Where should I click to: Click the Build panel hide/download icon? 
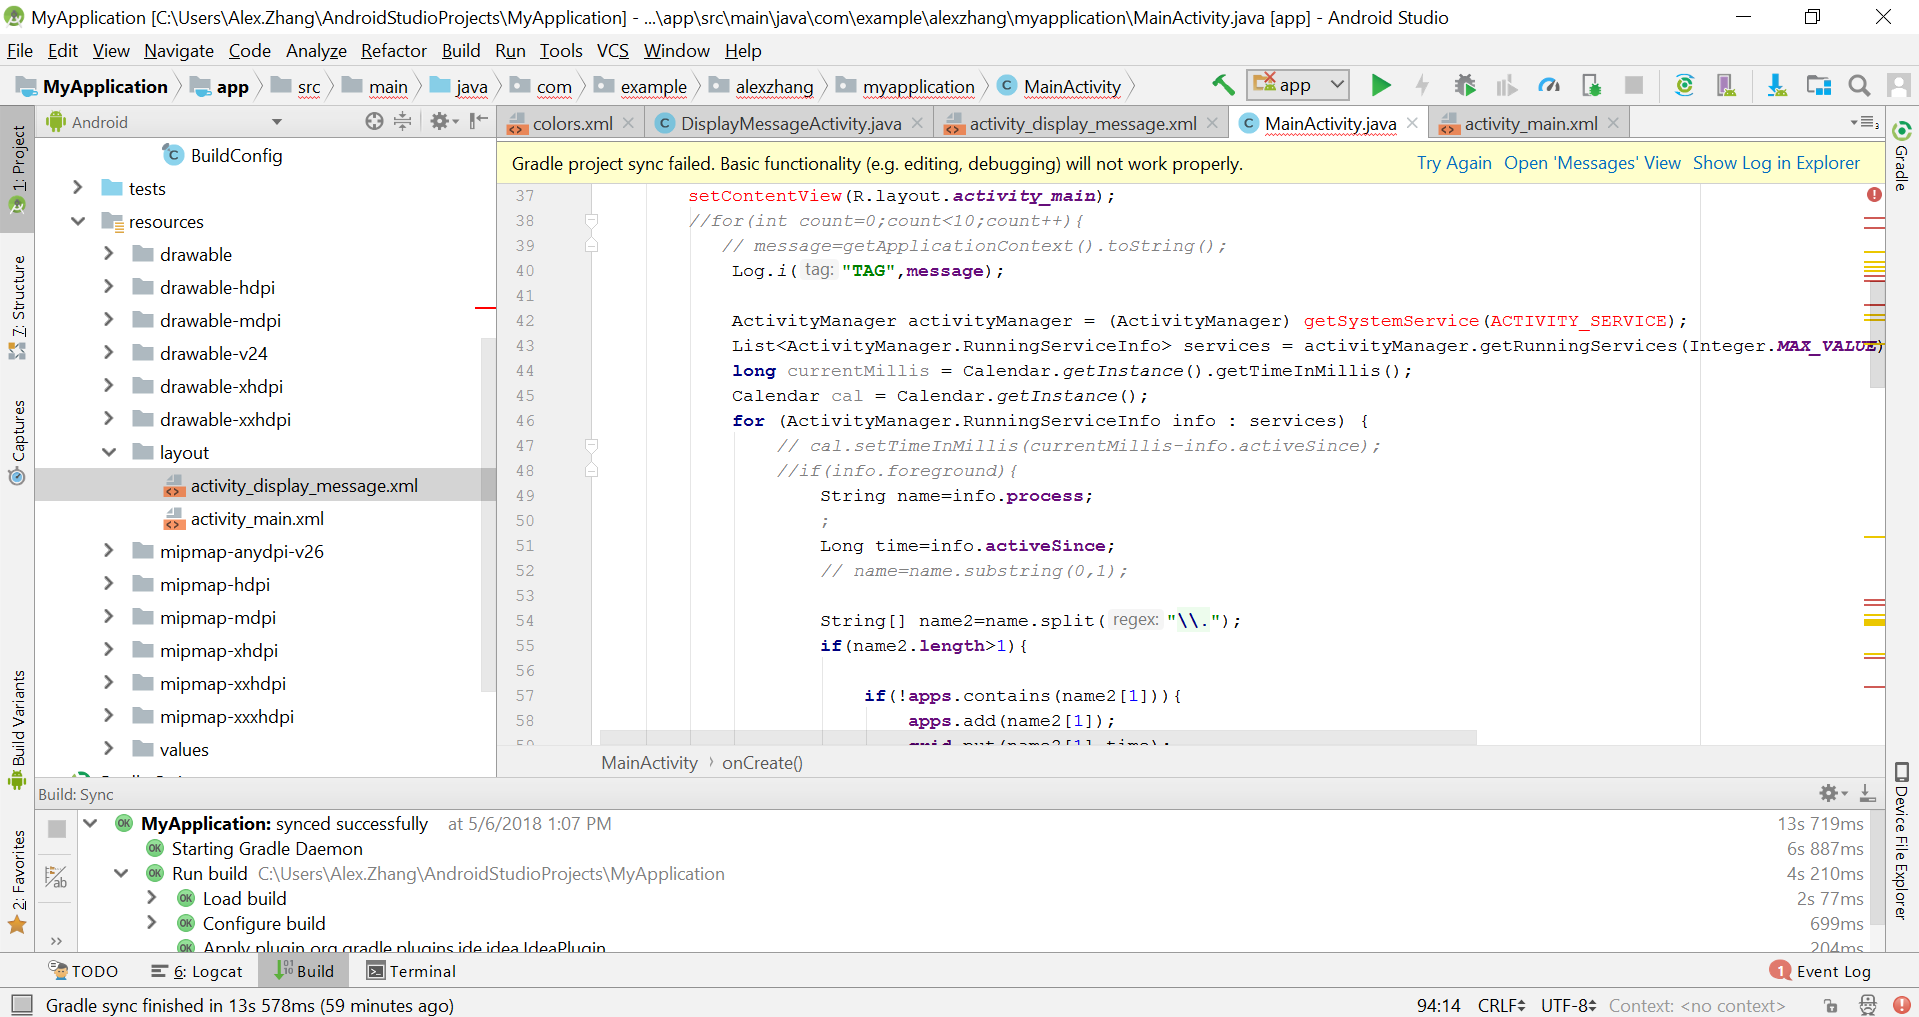click(x=1867, y=793)
